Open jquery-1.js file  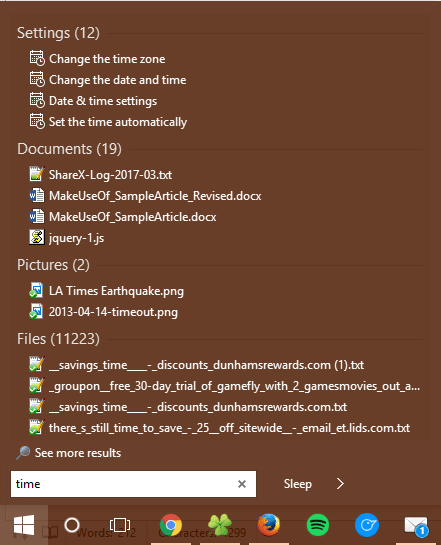coord(76,238)
